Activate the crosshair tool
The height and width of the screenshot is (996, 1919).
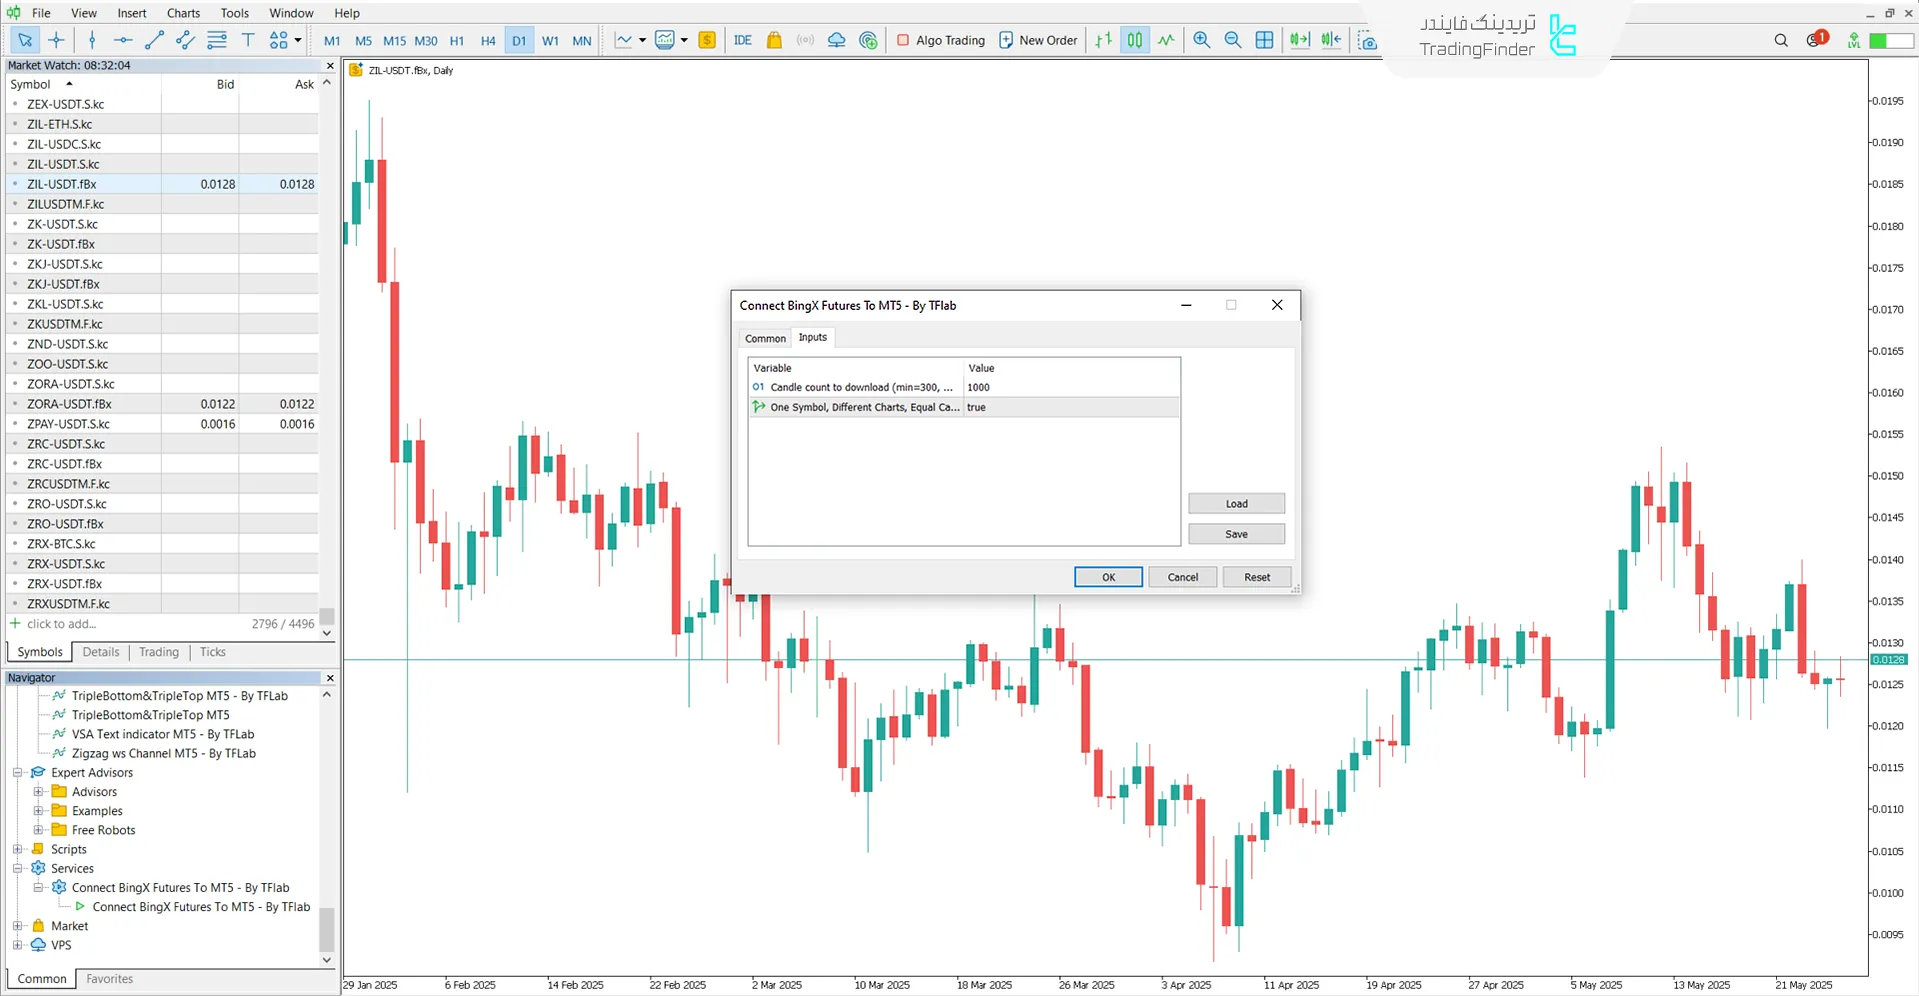(56, 40)
